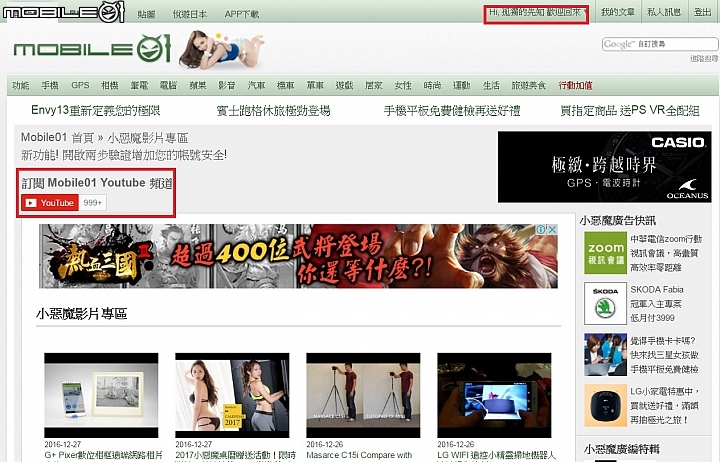Screen dimensions: 720x462
Task: Open the green zoom ad thumbnail
Action: [605, 253]
